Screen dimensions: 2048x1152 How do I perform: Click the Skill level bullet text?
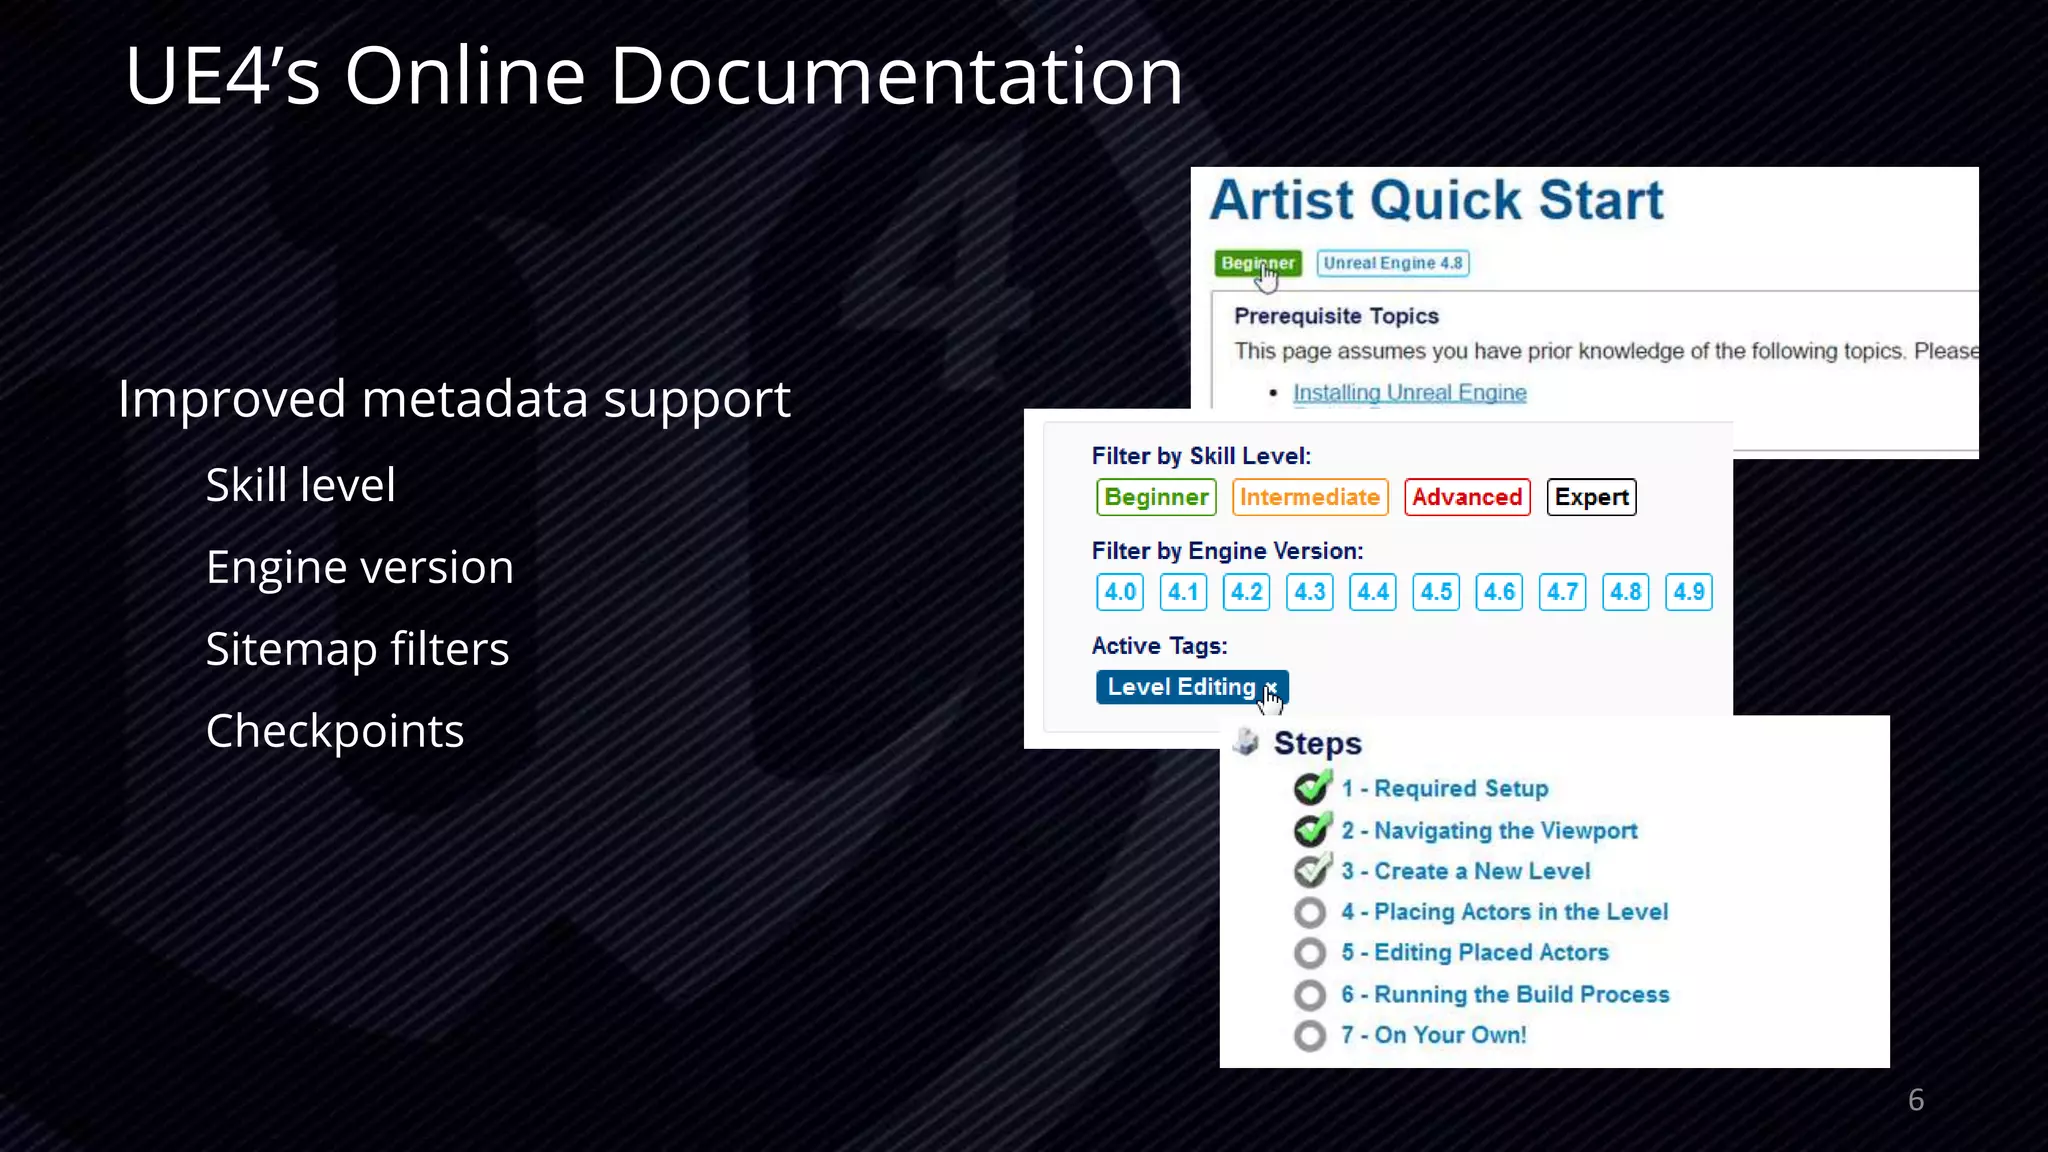[301, 485]
